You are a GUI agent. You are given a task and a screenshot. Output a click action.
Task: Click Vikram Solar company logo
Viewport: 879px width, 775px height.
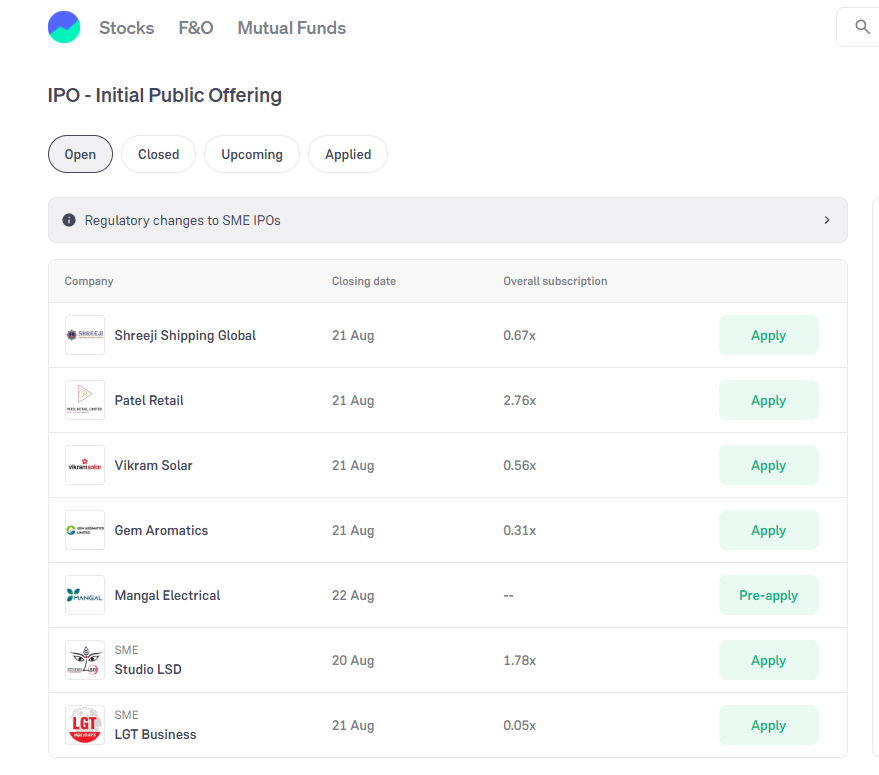coord(85,465)
